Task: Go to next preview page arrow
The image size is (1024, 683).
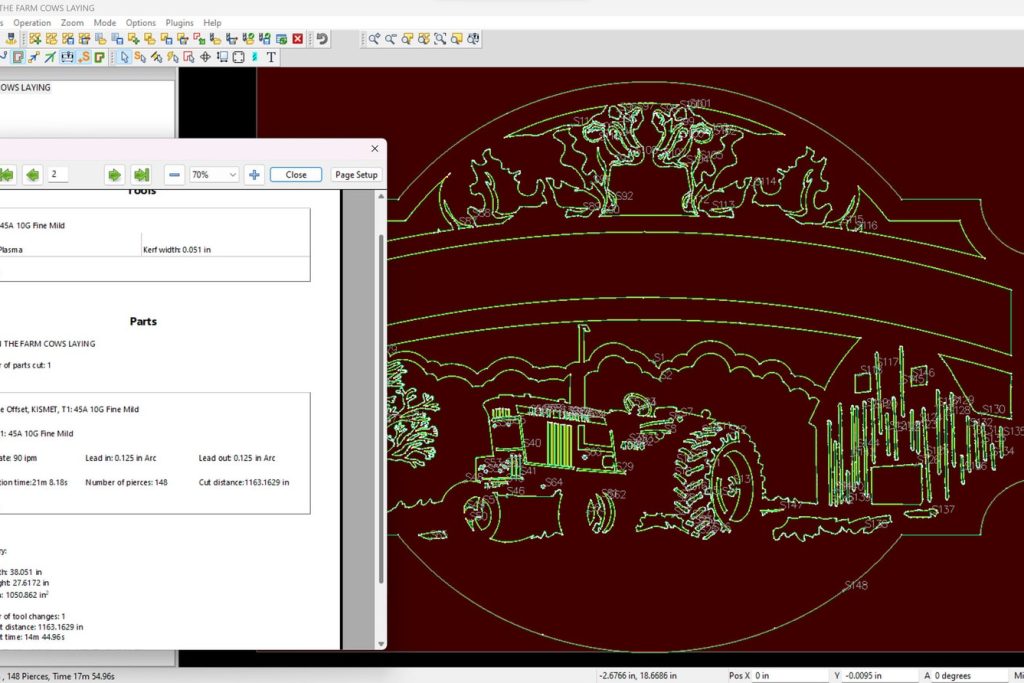Action: click(x=114, y=174)
